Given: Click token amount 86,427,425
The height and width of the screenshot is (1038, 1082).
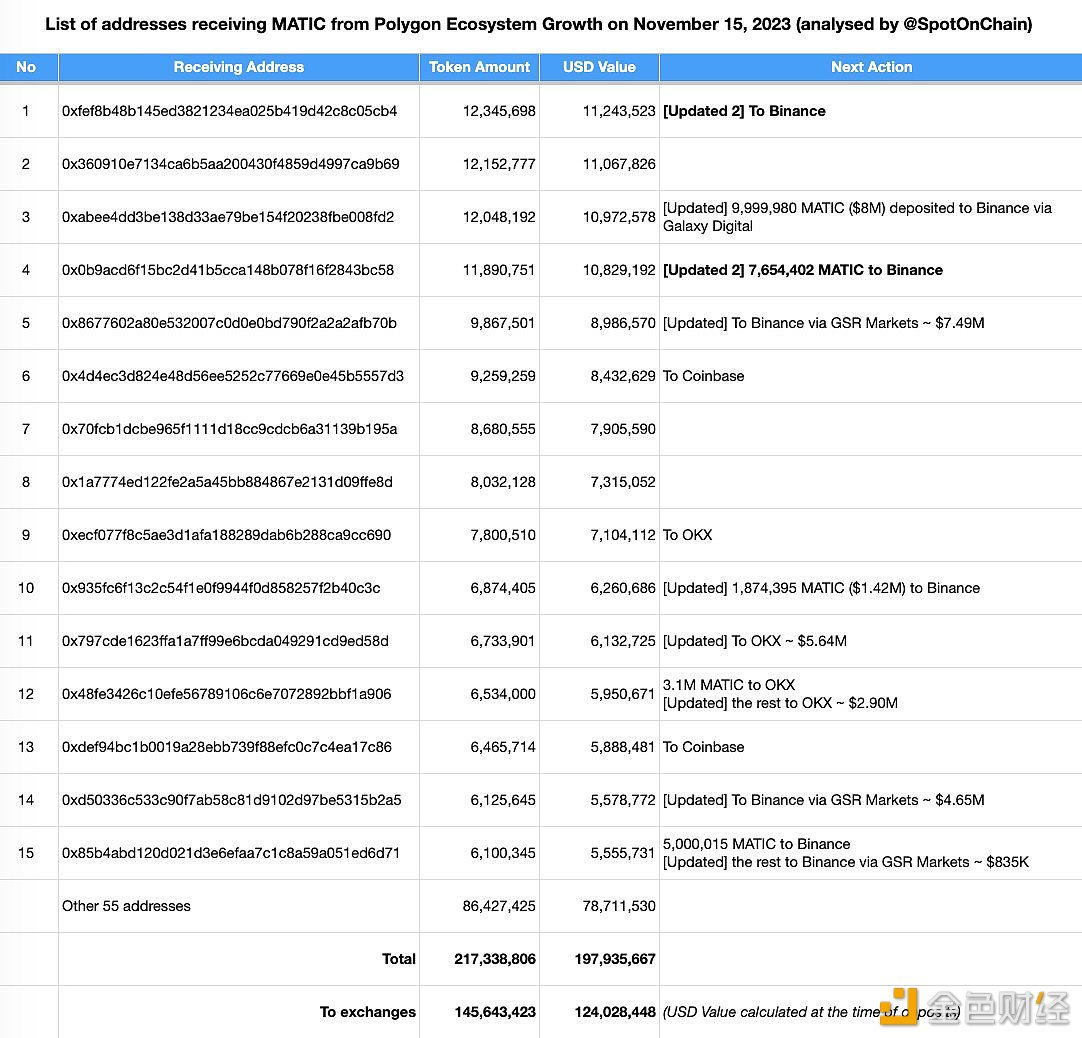Looking at the screenshot, I should point(499,906).
